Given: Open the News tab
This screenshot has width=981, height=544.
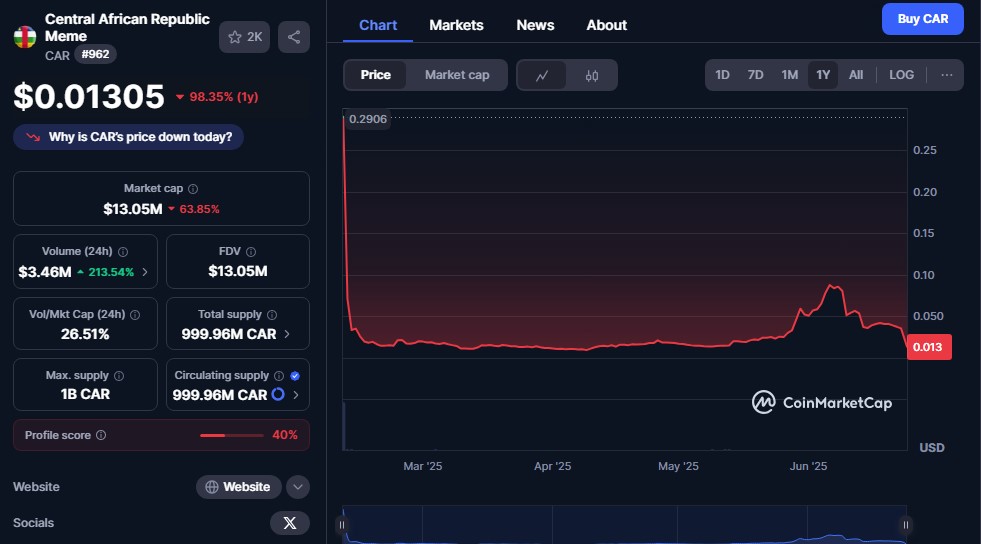Looking at the screenshot, I should point(535,26).
